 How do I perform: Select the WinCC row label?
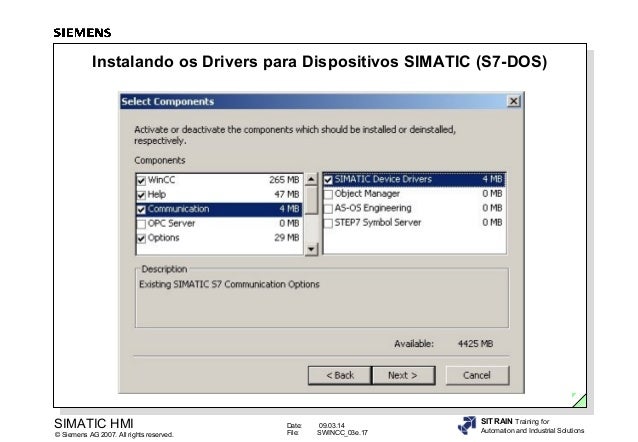point(162,180)
